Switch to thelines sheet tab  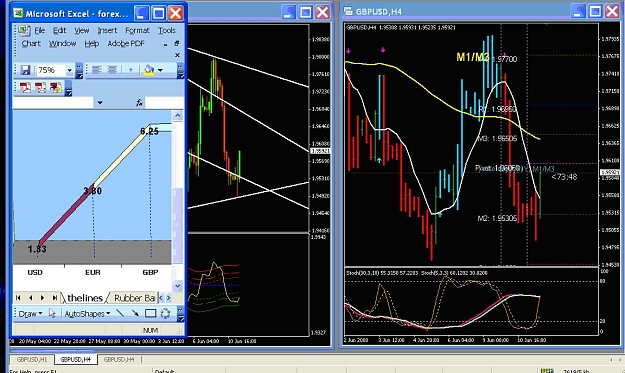[85, 298]
